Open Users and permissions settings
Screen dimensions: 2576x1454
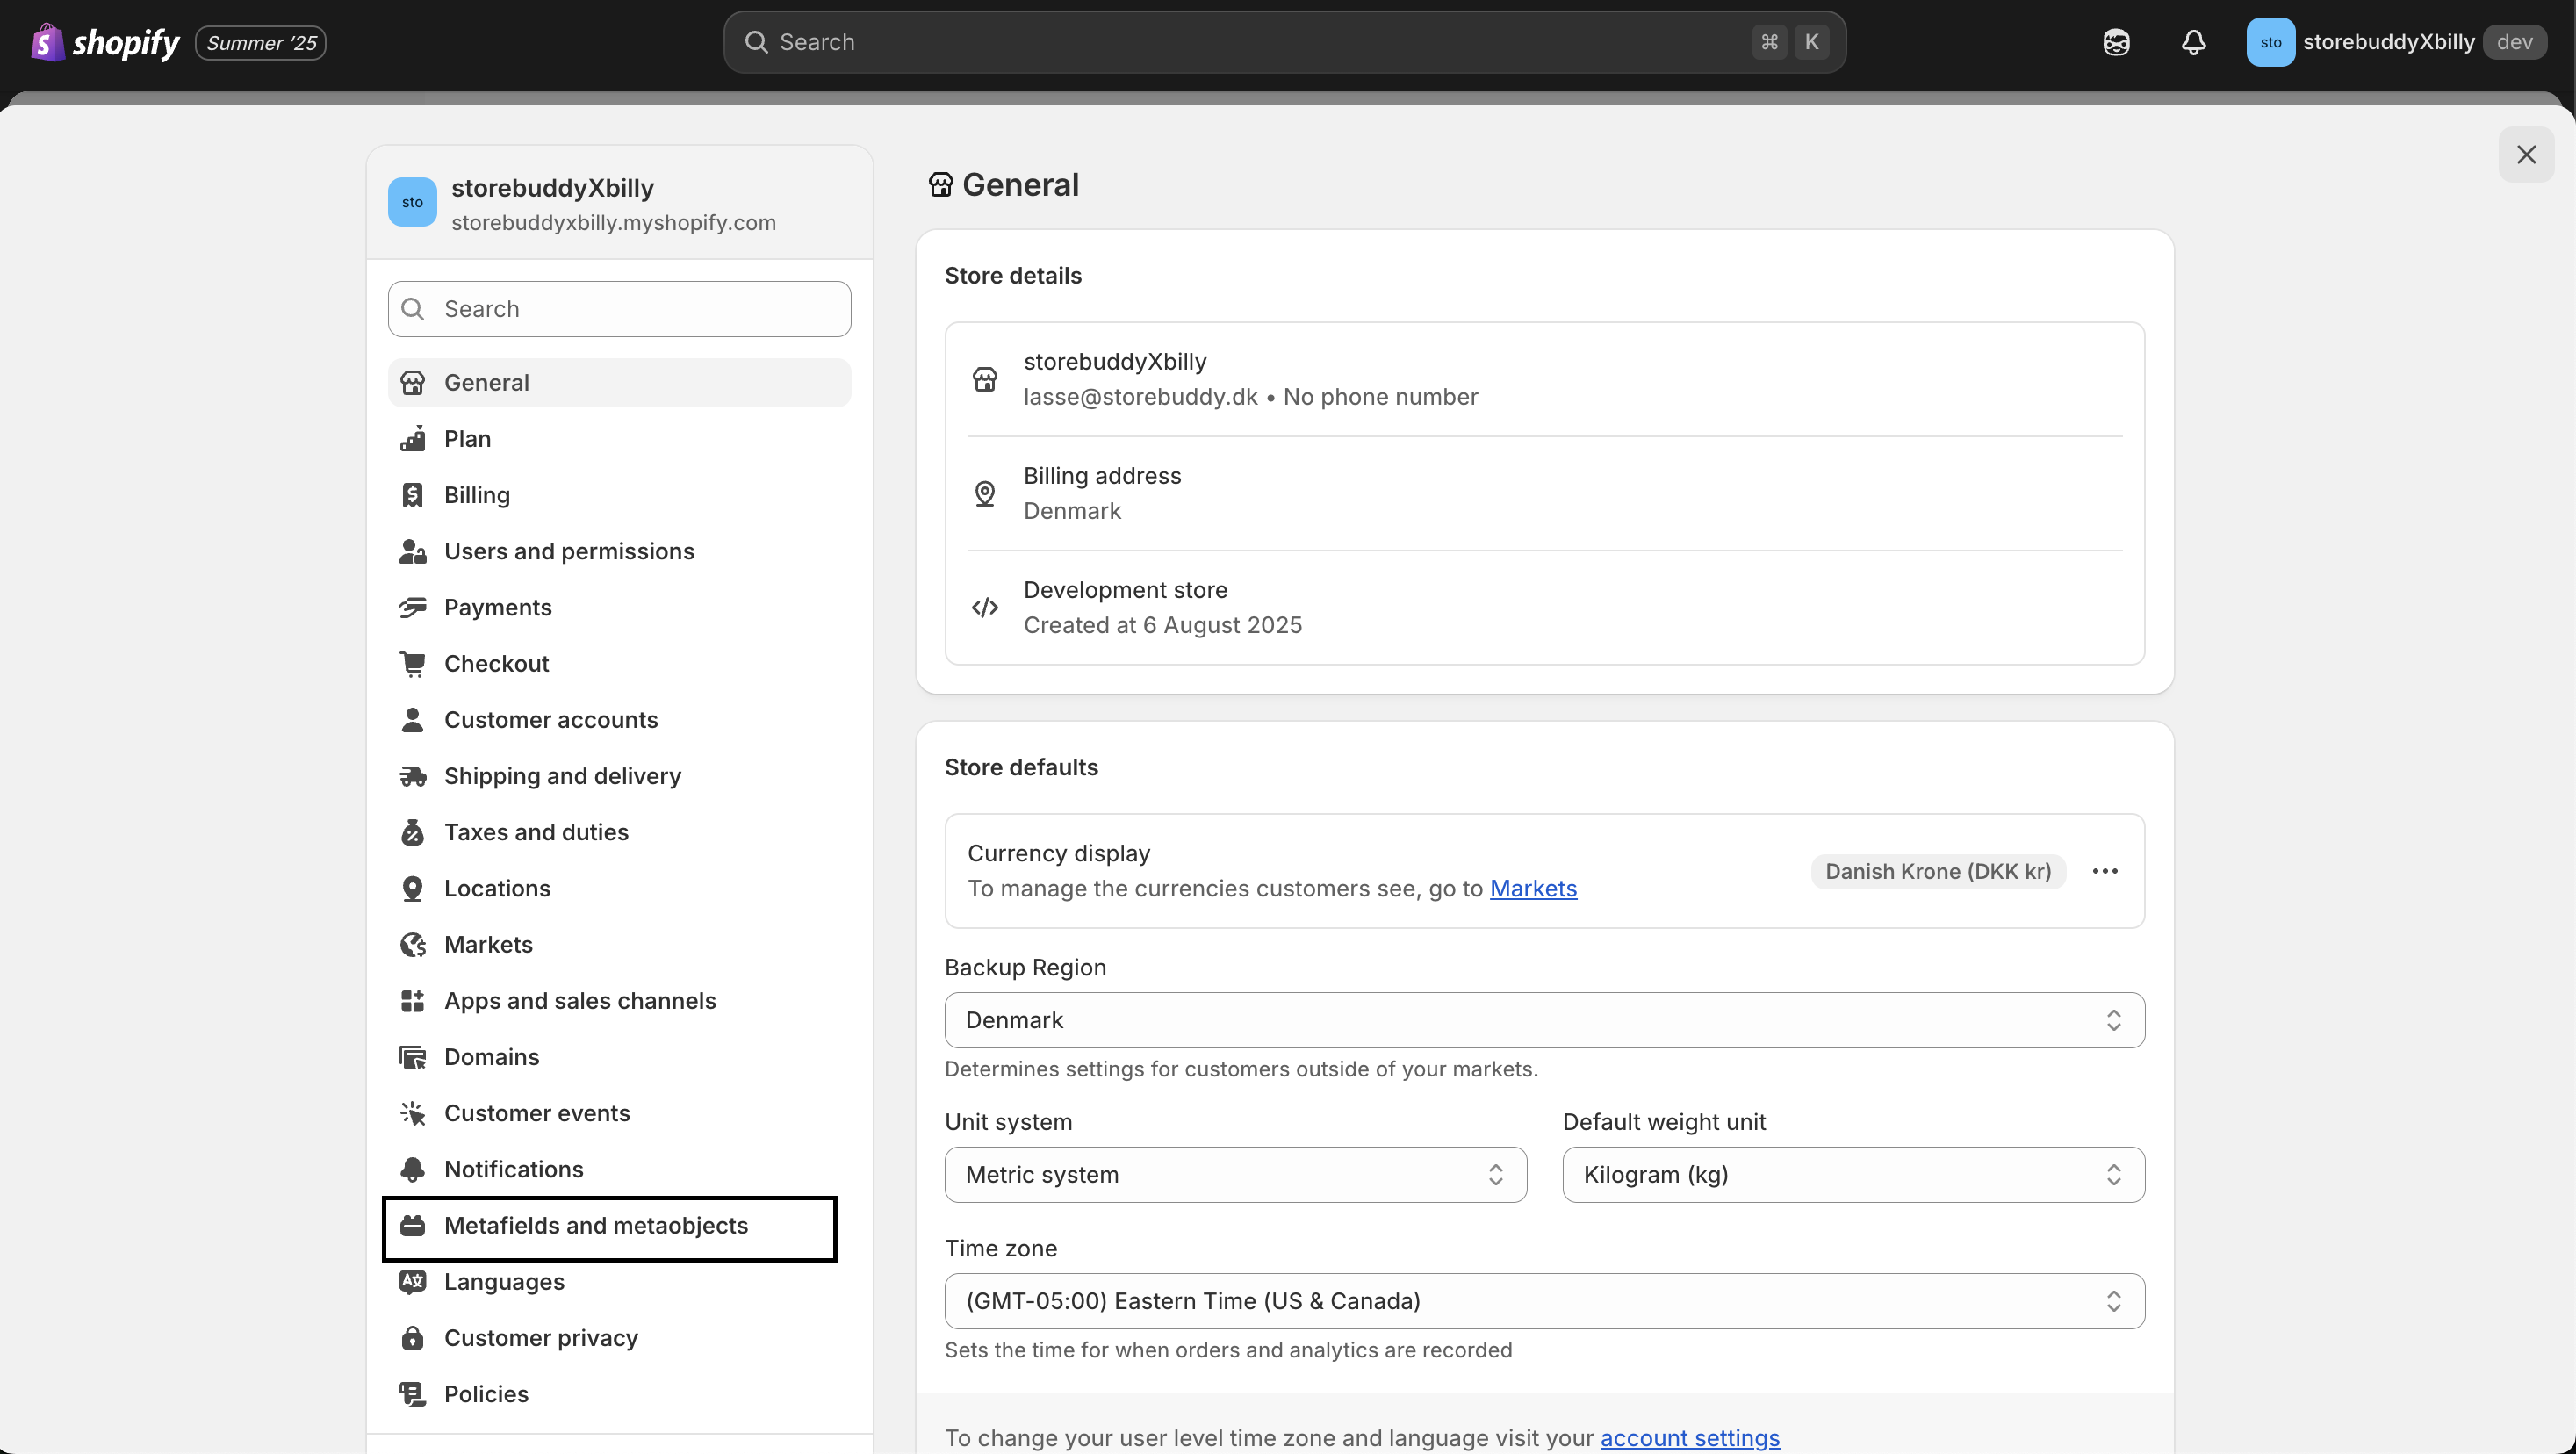click(x=619, y=551)
